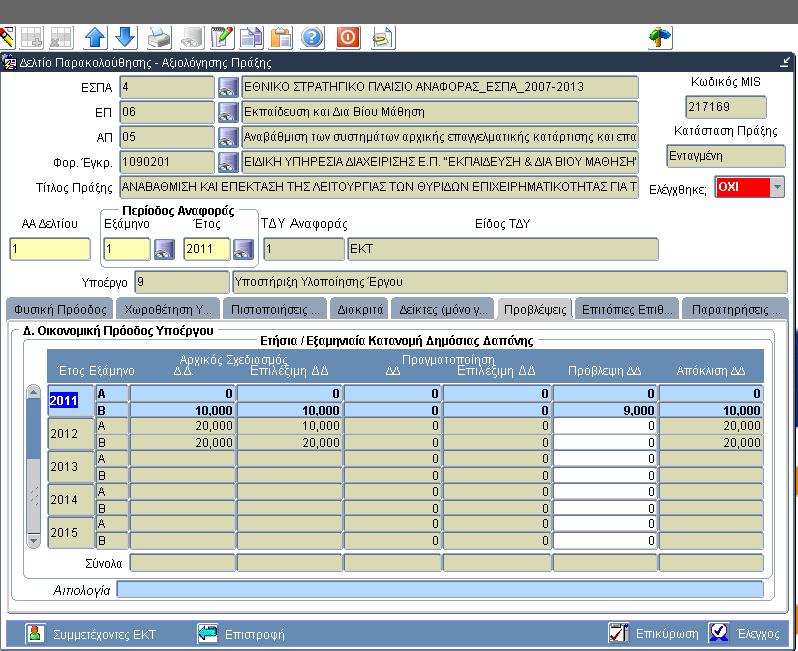The height and width of the screenshot is (651, 798).
Task: Switch to Διακριτά tab
Action: pyautogui.click(x=360, y=309)
